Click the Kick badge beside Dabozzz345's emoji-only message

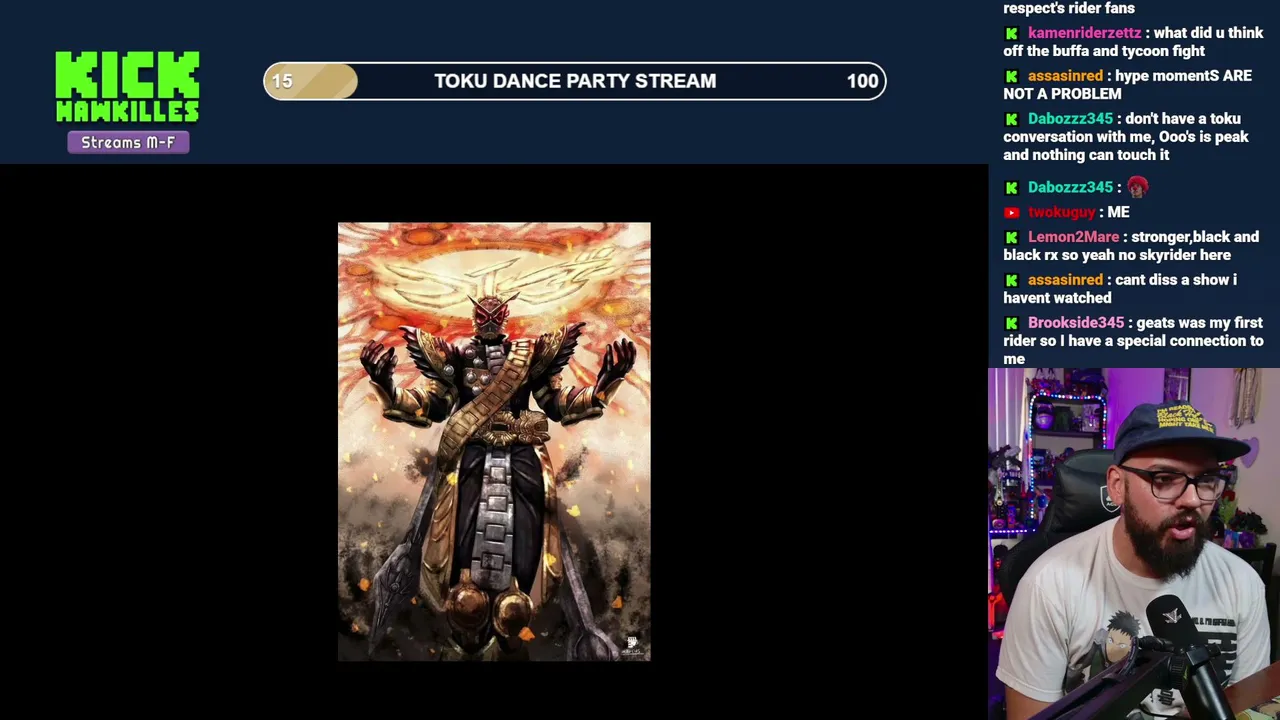[1011, 187]
